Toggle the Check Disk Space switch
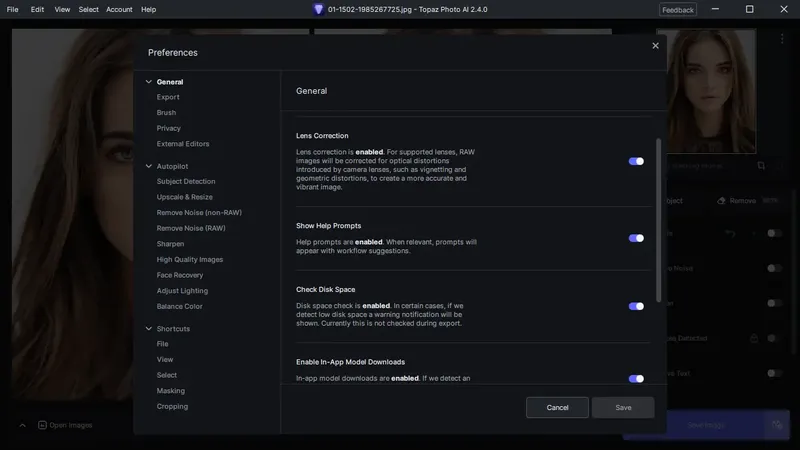Viewport: 800px width, 450px height. click(636, 306)
